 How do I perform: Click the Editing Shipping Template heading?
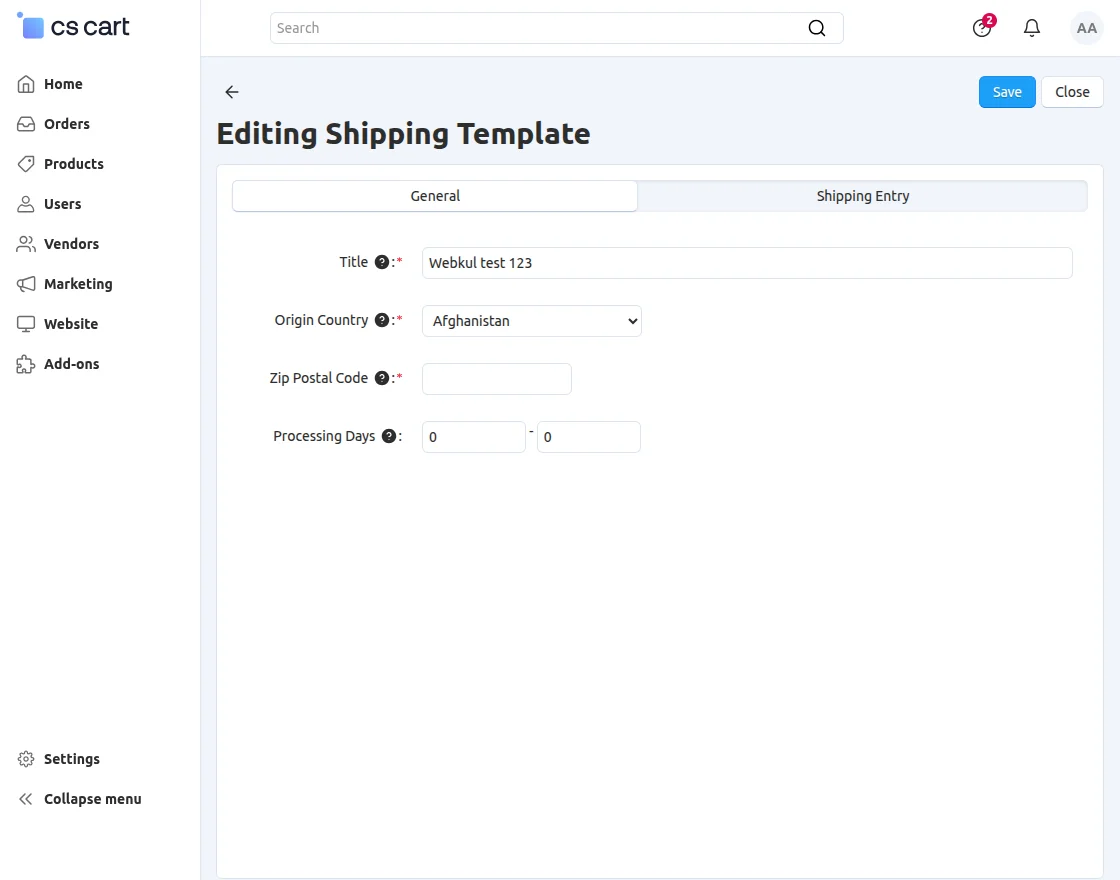(x=404, y=134)
